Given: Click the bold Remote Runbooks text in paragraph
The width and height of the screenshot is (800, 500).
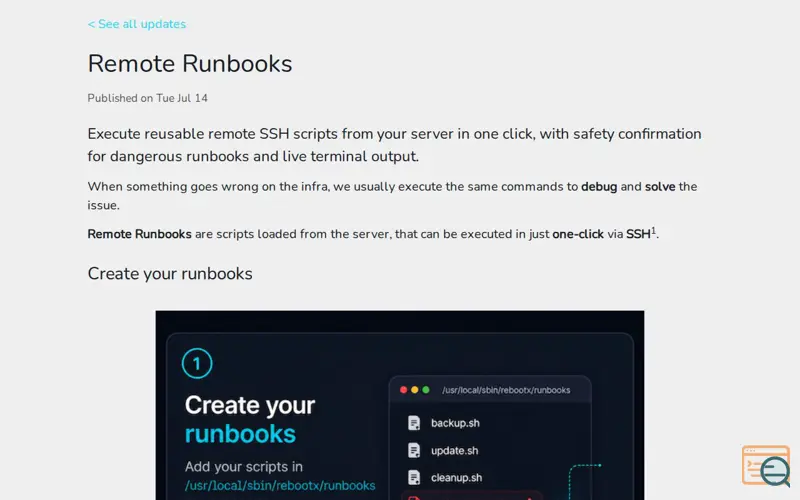Looking at the screenshot, I should (x=139, y=234).
